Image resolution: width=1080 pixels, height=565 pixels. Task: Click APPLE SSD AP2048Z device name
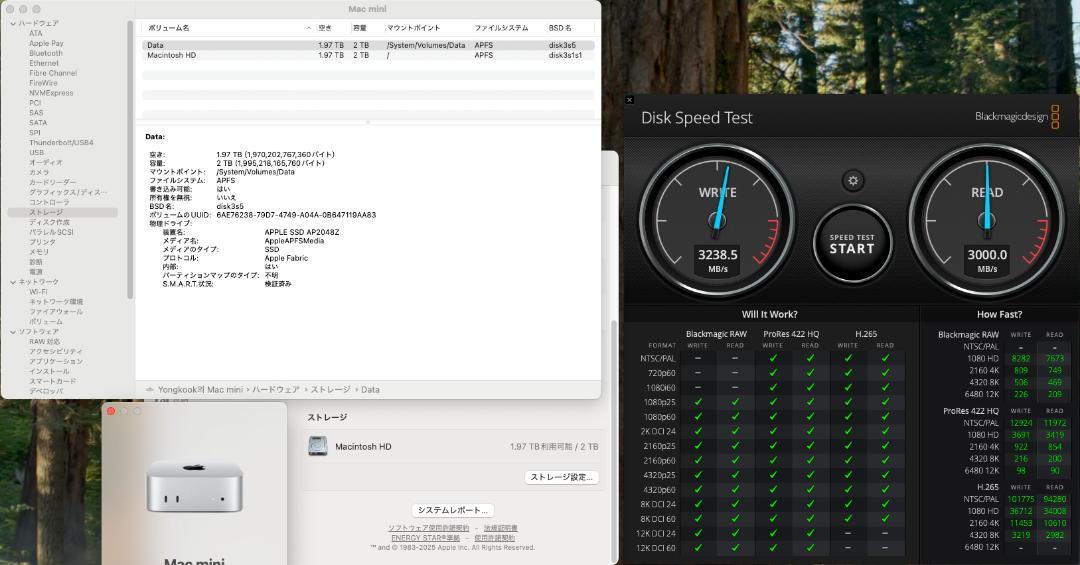[x=302, y=232]
